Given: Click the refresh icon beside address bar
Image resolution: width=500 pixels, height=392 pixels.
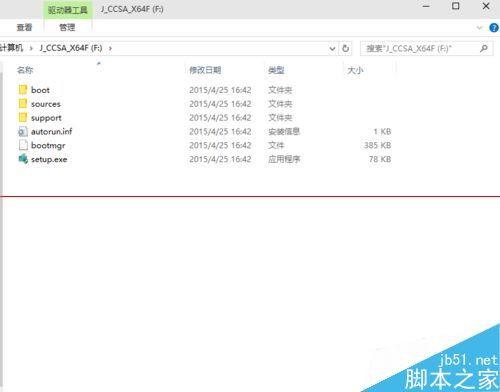Looking at the screenshot, I should click(346, 48).
